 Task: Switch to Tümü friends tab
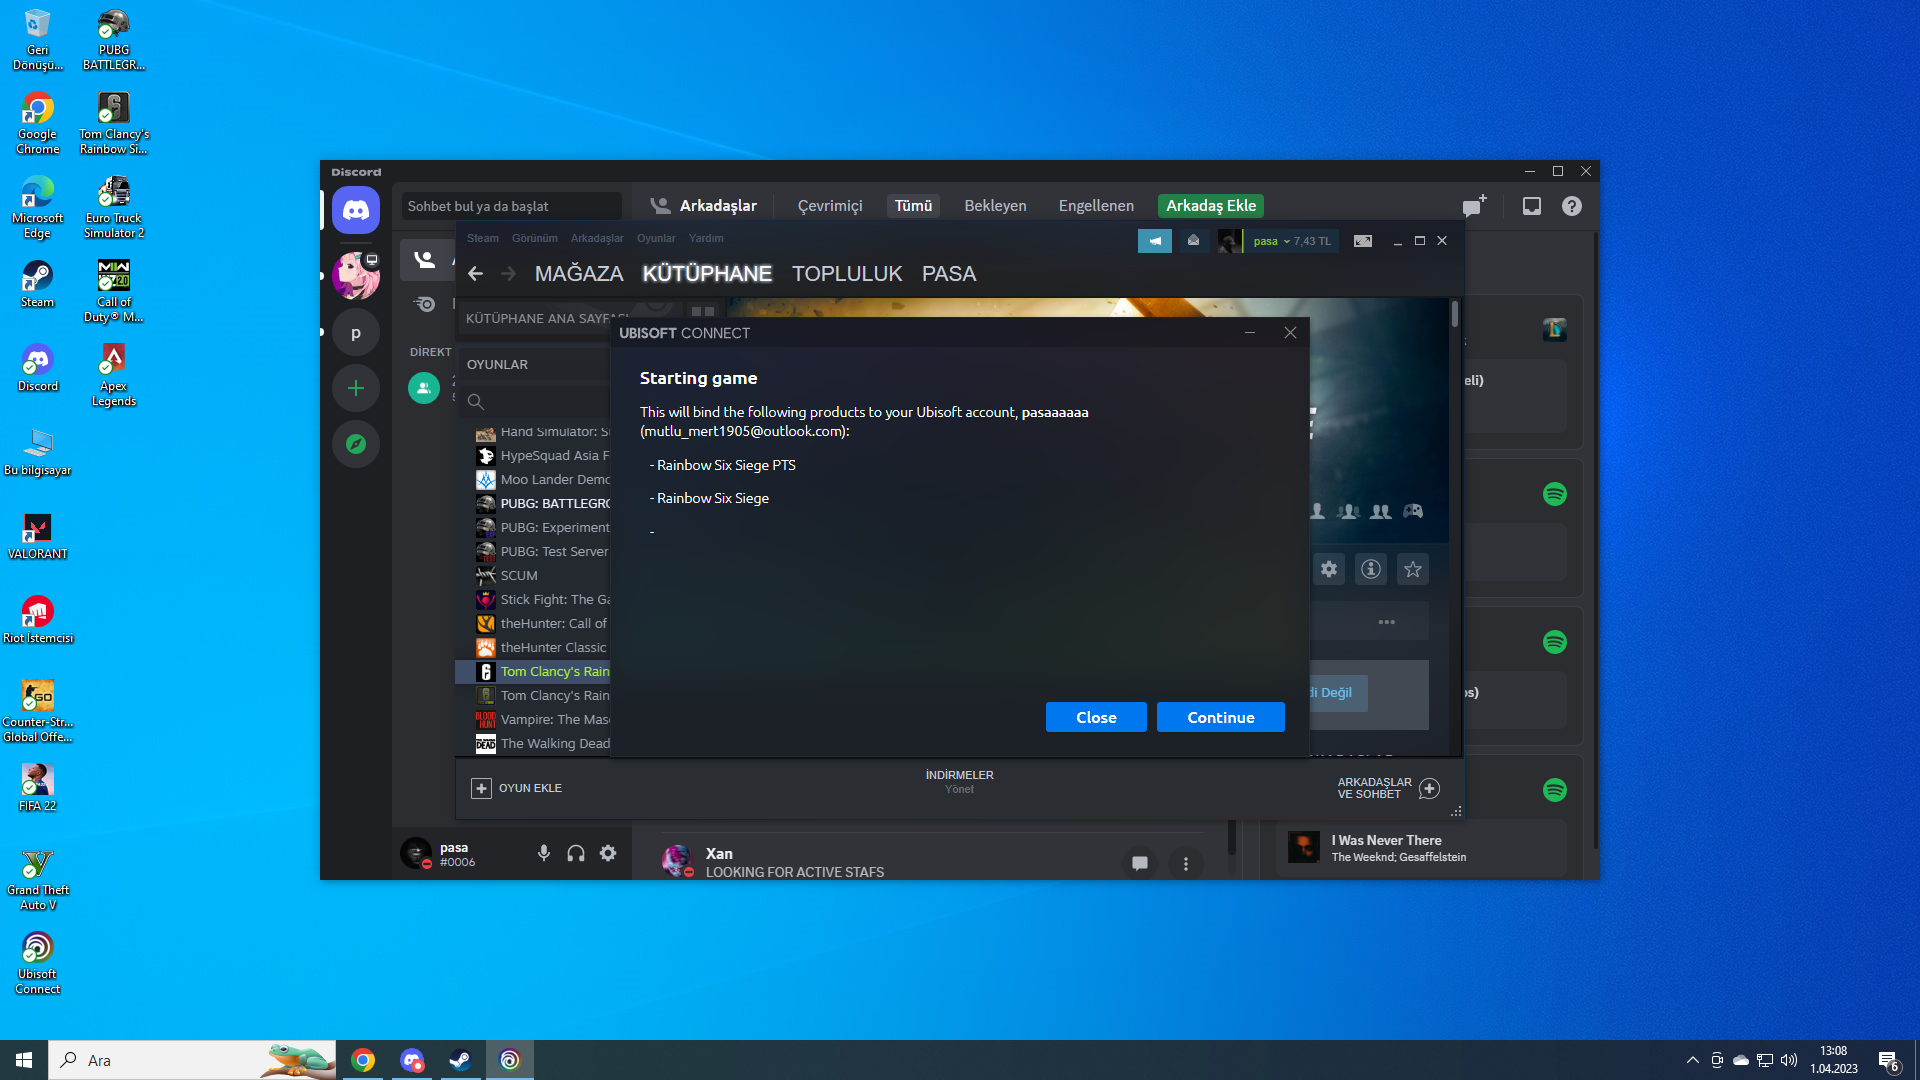[913, 206]
